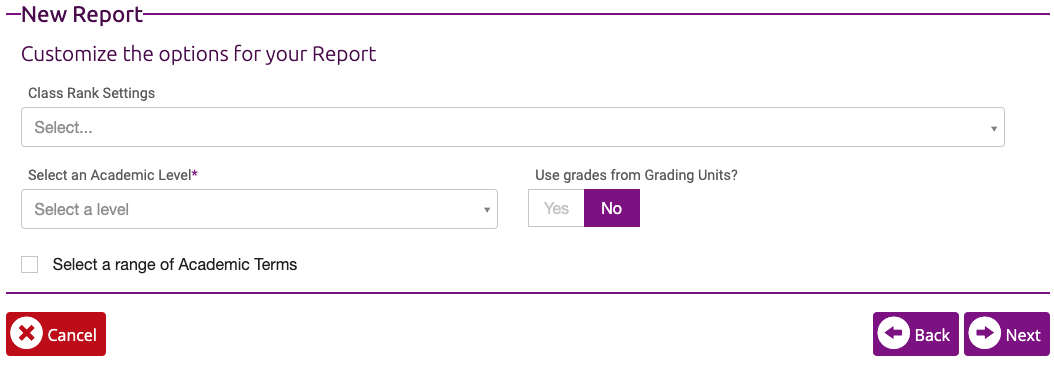1054x377 pixels.
Task: Click the "Select an Academic Level" label
Action: coord(110,175)
